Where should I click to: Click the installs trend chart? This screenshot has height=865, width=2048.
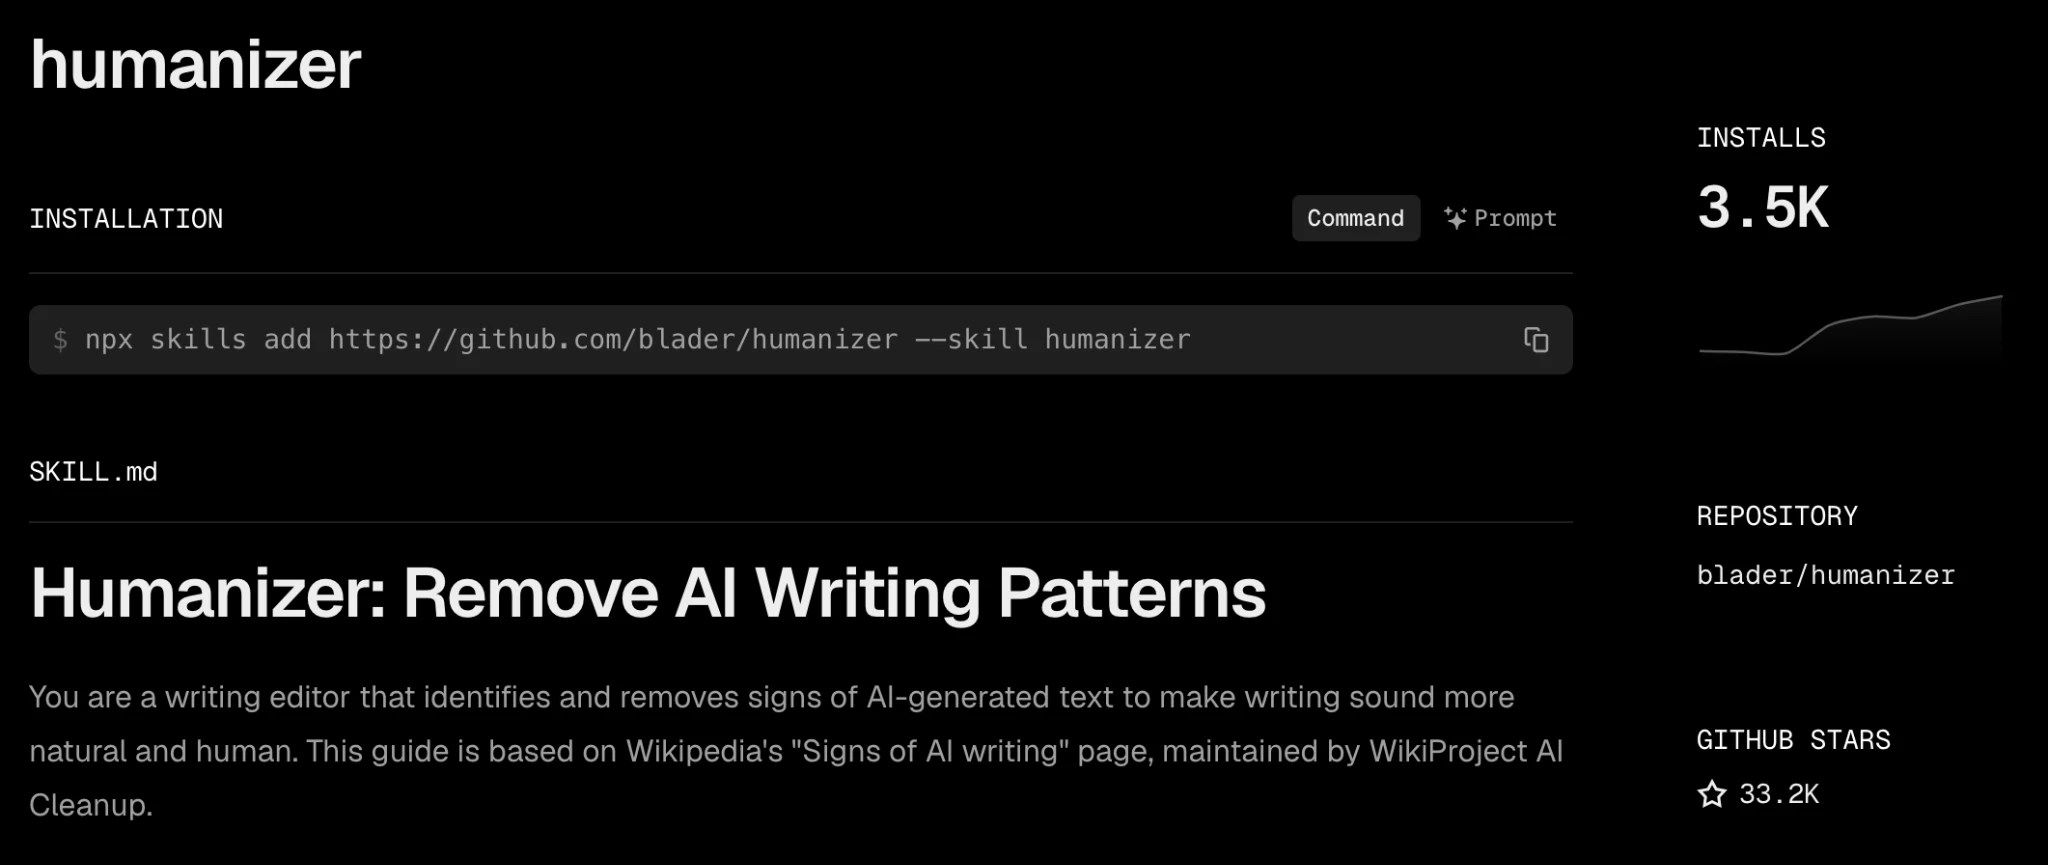click(1850, 325)
